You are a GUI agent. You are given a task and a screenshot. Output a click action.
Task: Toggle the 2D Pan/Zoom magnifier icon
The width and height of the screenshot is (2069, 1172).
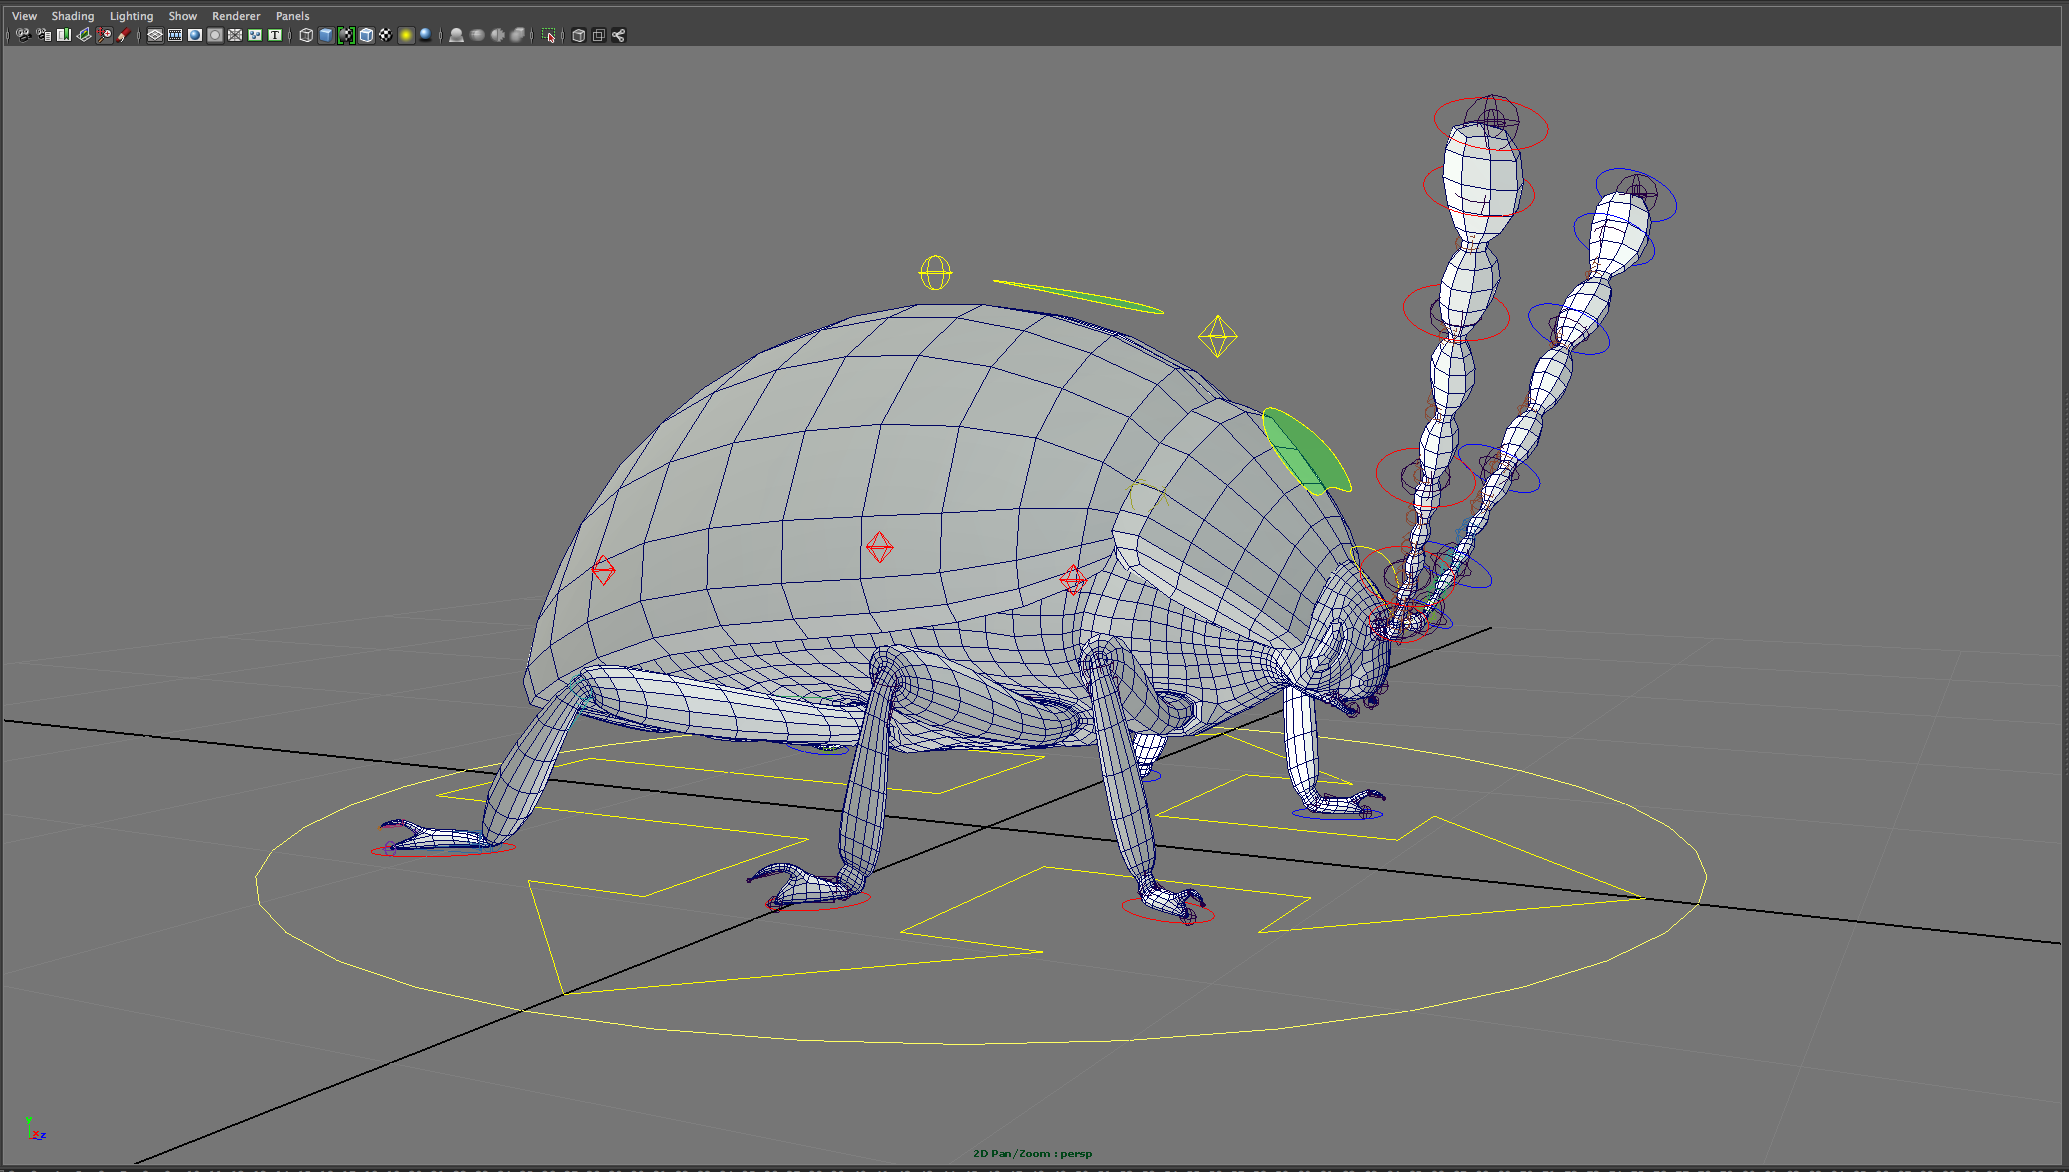tap(104, 35)
